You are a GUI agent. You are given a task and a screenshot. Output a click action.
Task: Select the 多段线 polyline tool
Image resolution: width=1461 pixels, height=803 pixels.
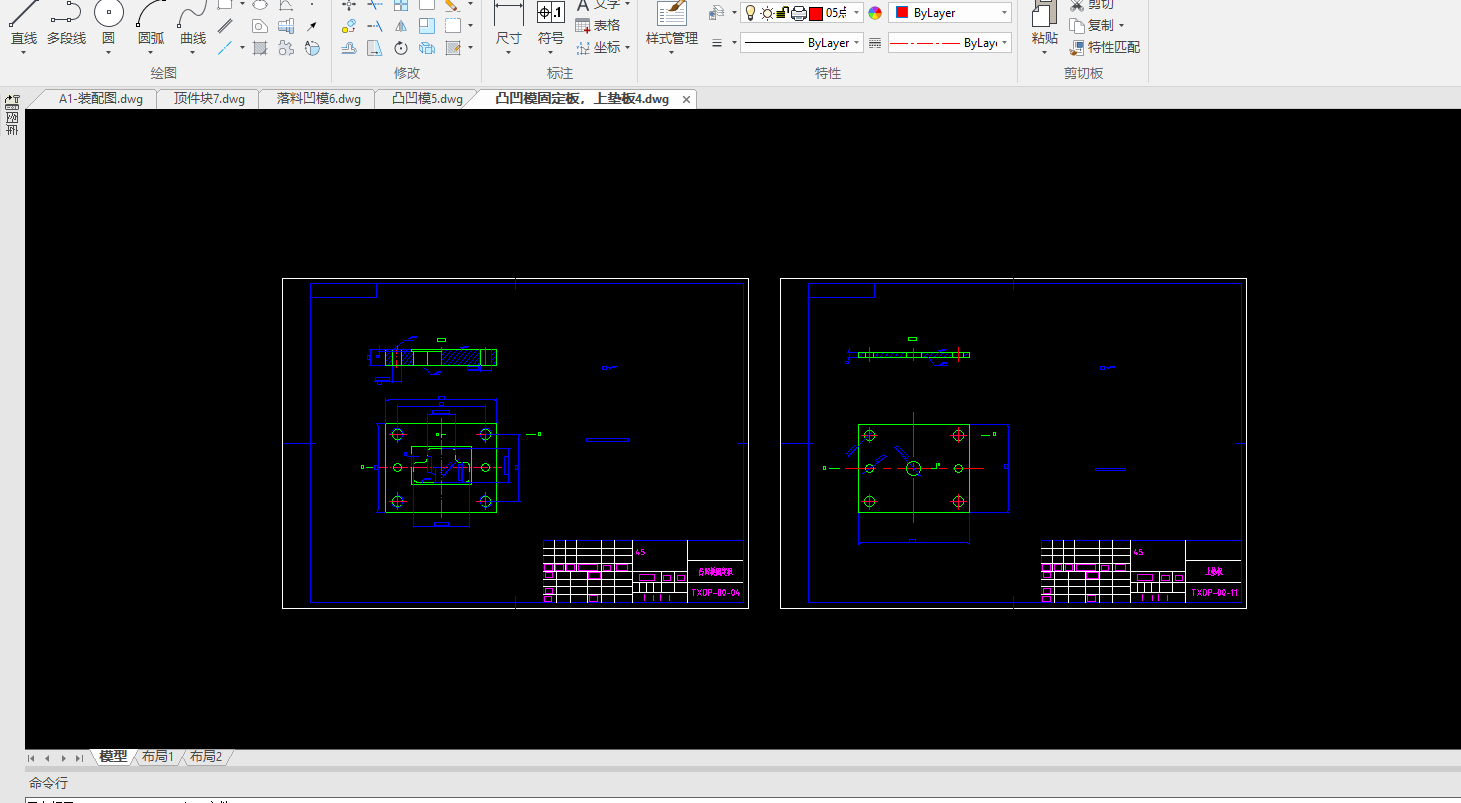pos(66,22)
